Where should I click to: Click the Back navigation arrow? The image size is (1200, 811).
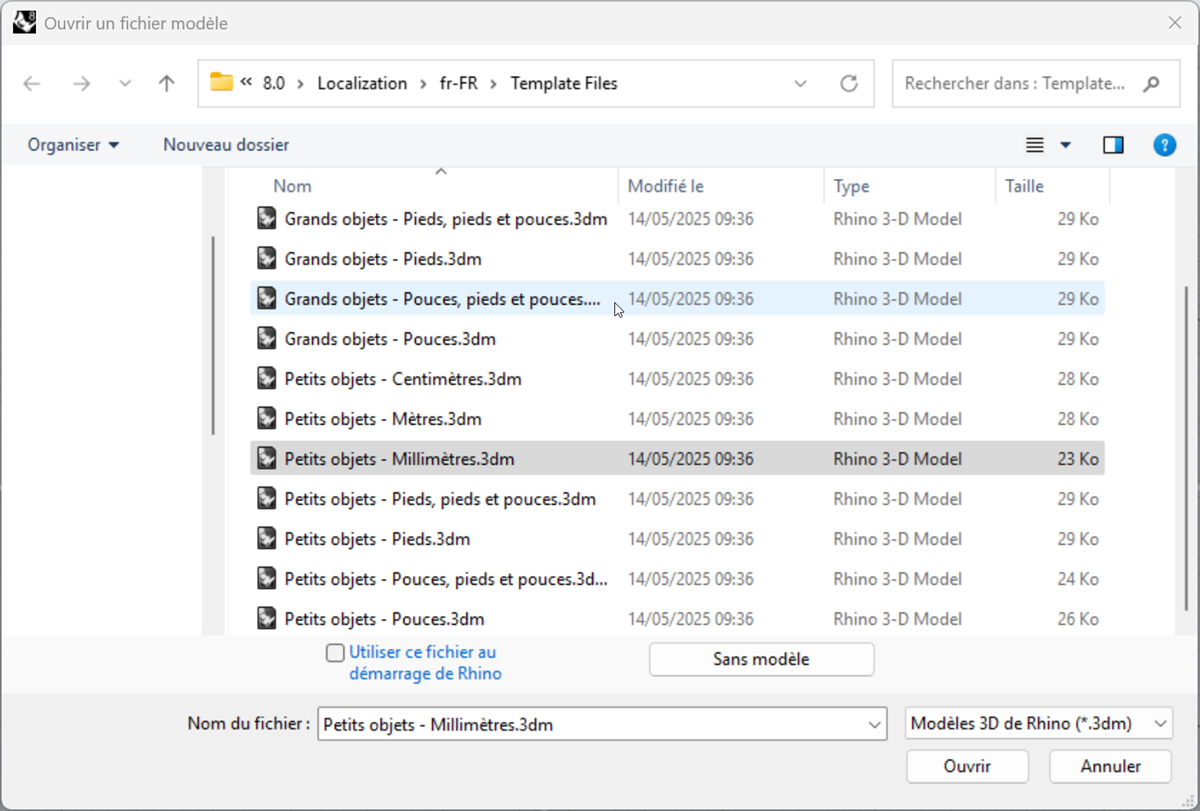32,84
